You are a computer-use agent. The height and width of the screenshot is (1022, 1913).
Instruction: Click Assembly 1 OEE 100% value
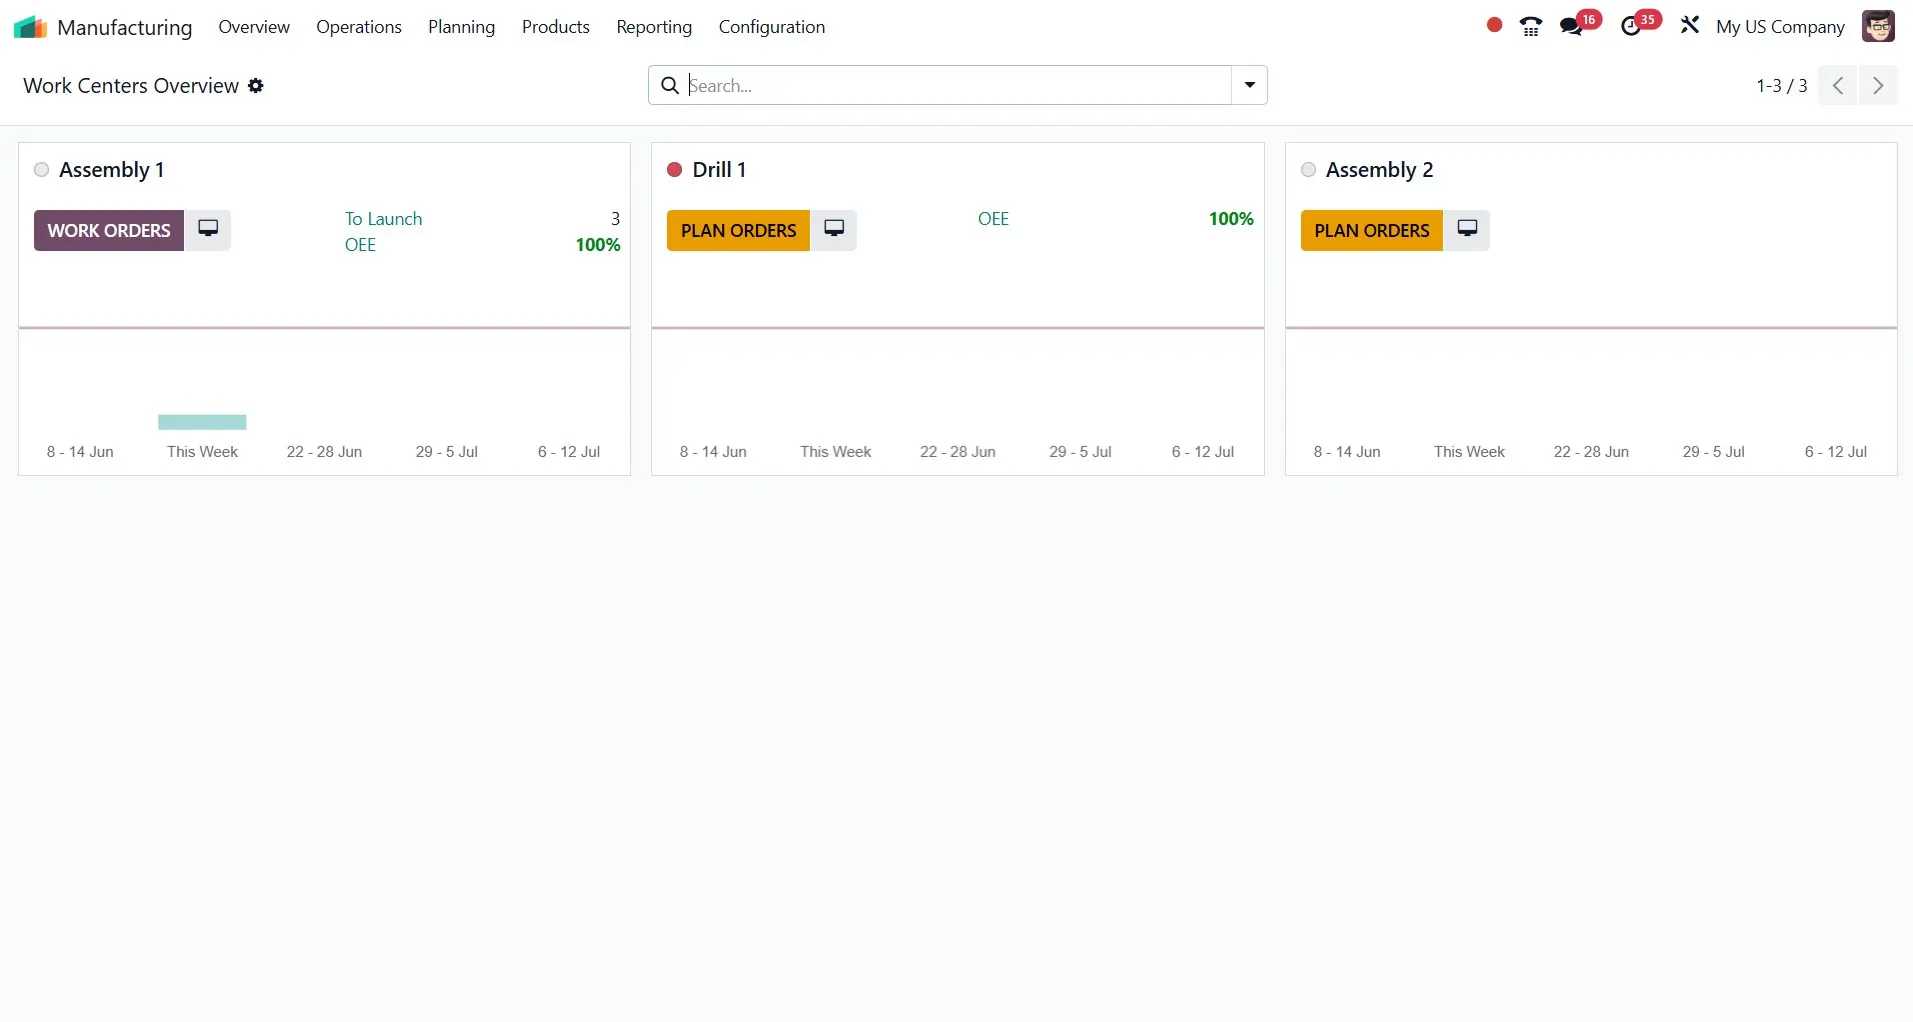click(x=597, y=245)
